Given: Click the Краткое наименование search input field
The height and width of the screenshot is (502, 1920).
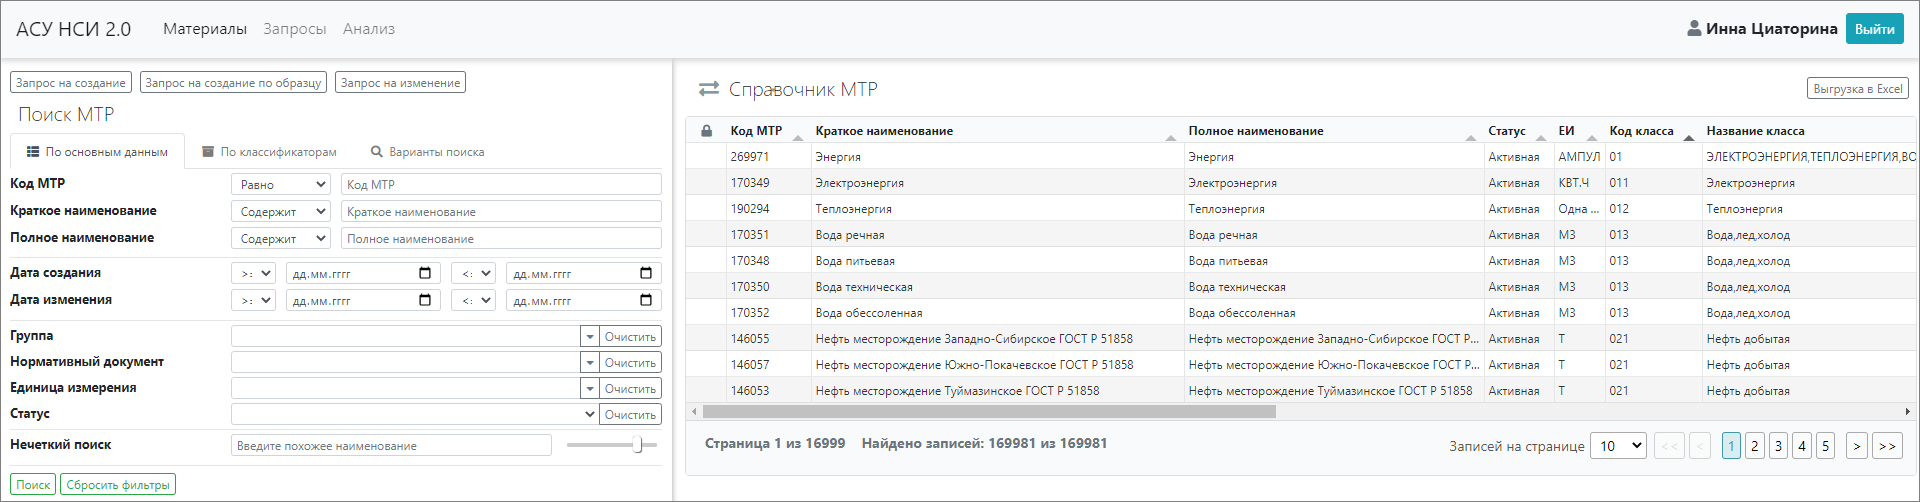Looking at the screenshot, I should click(x=500, y=212).
